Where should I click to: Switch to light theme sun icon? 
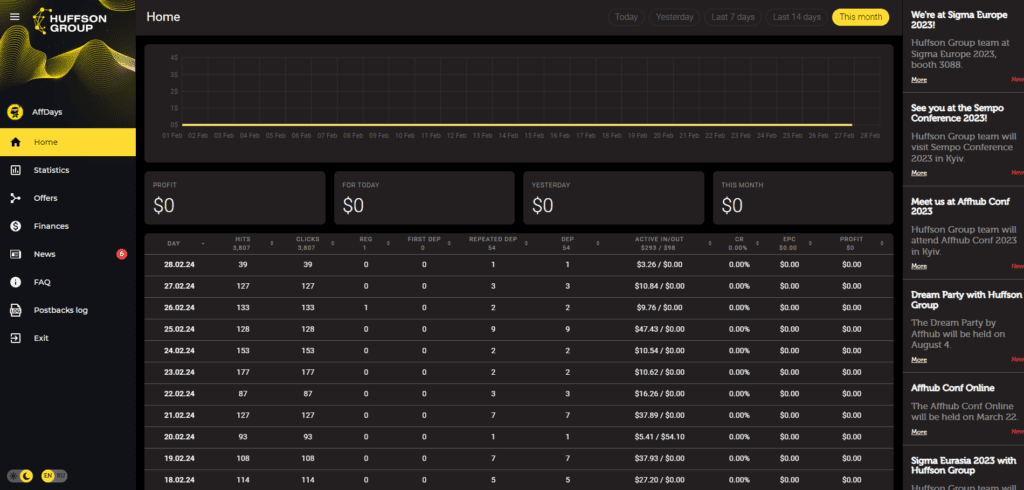pyautogui.click(x=12, y=476)
